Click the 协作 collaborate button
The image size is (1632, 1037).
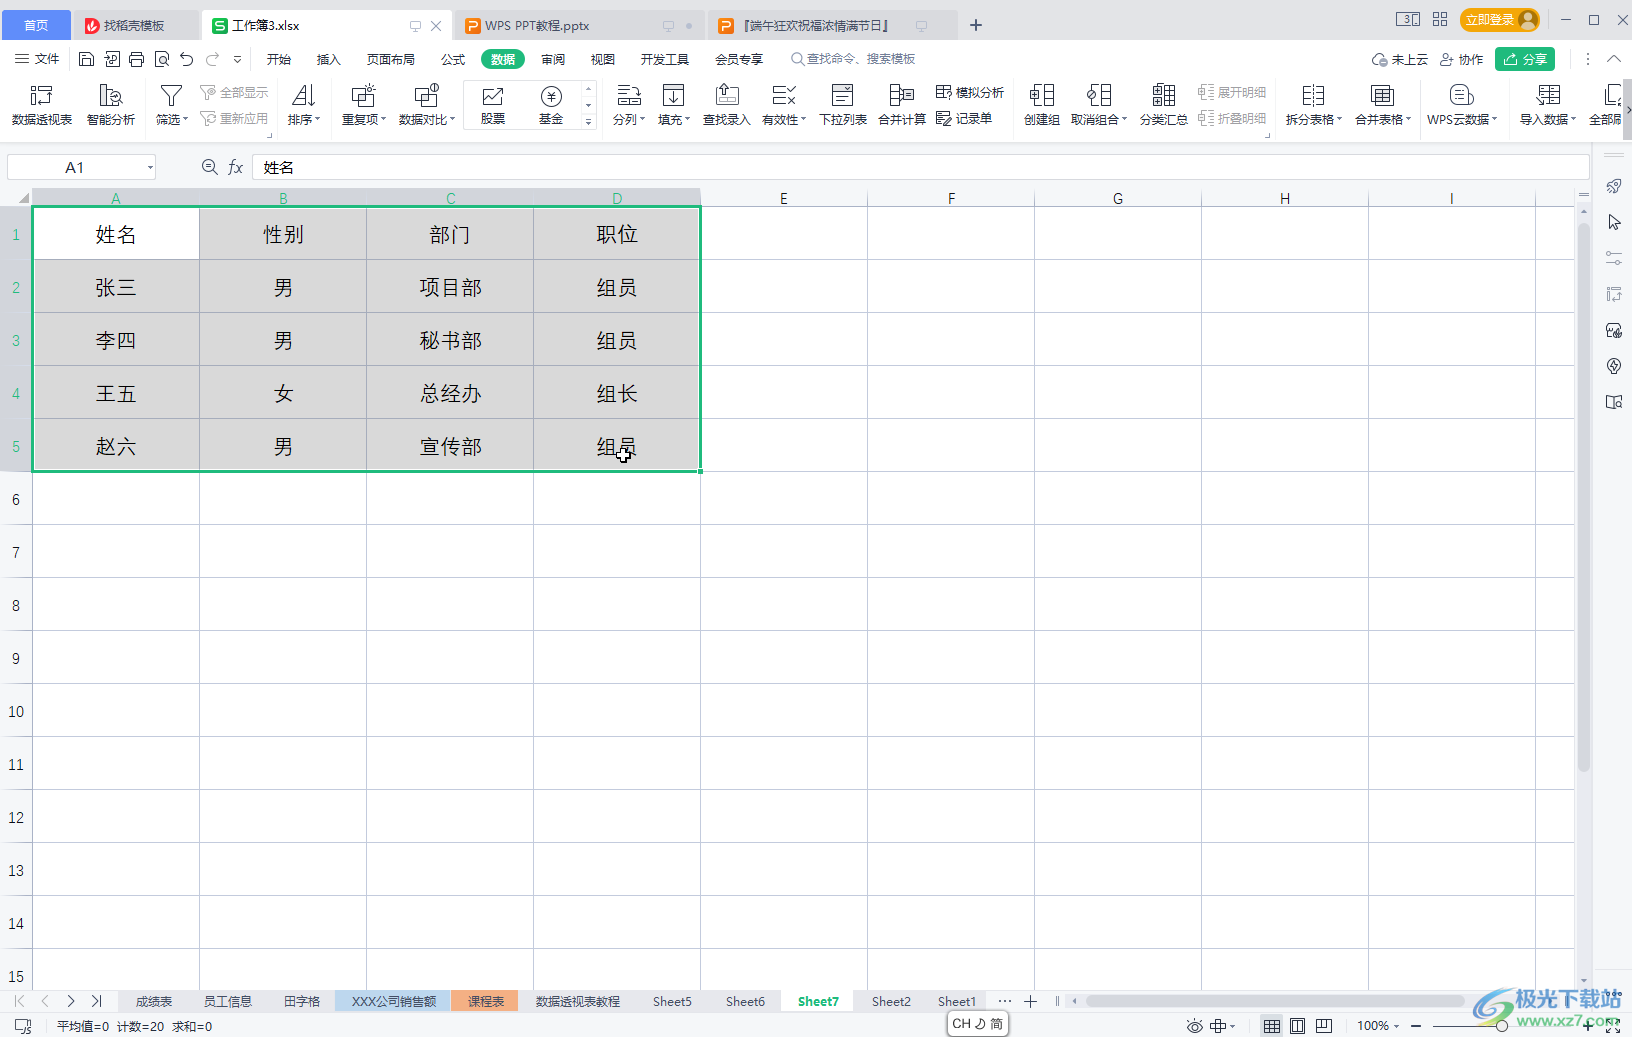tap(1462, 59)
